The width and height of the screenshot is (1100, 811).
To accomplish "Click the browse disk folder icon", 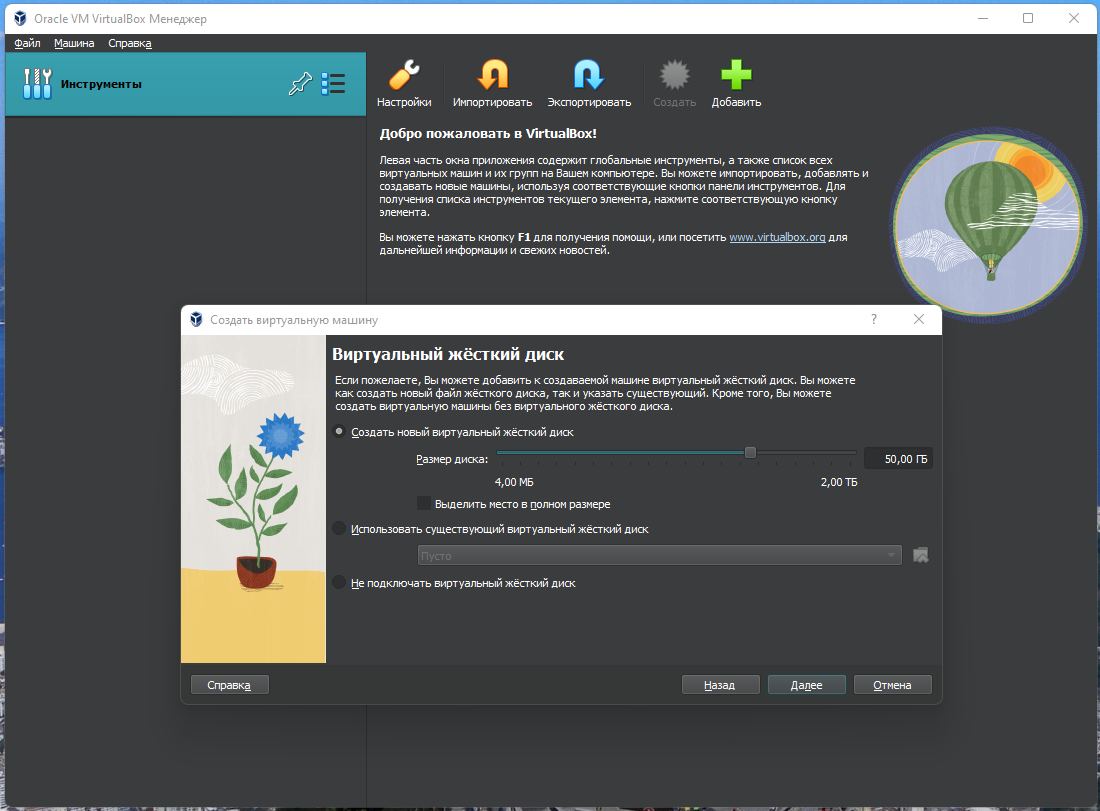I will [x=920, y=556].
